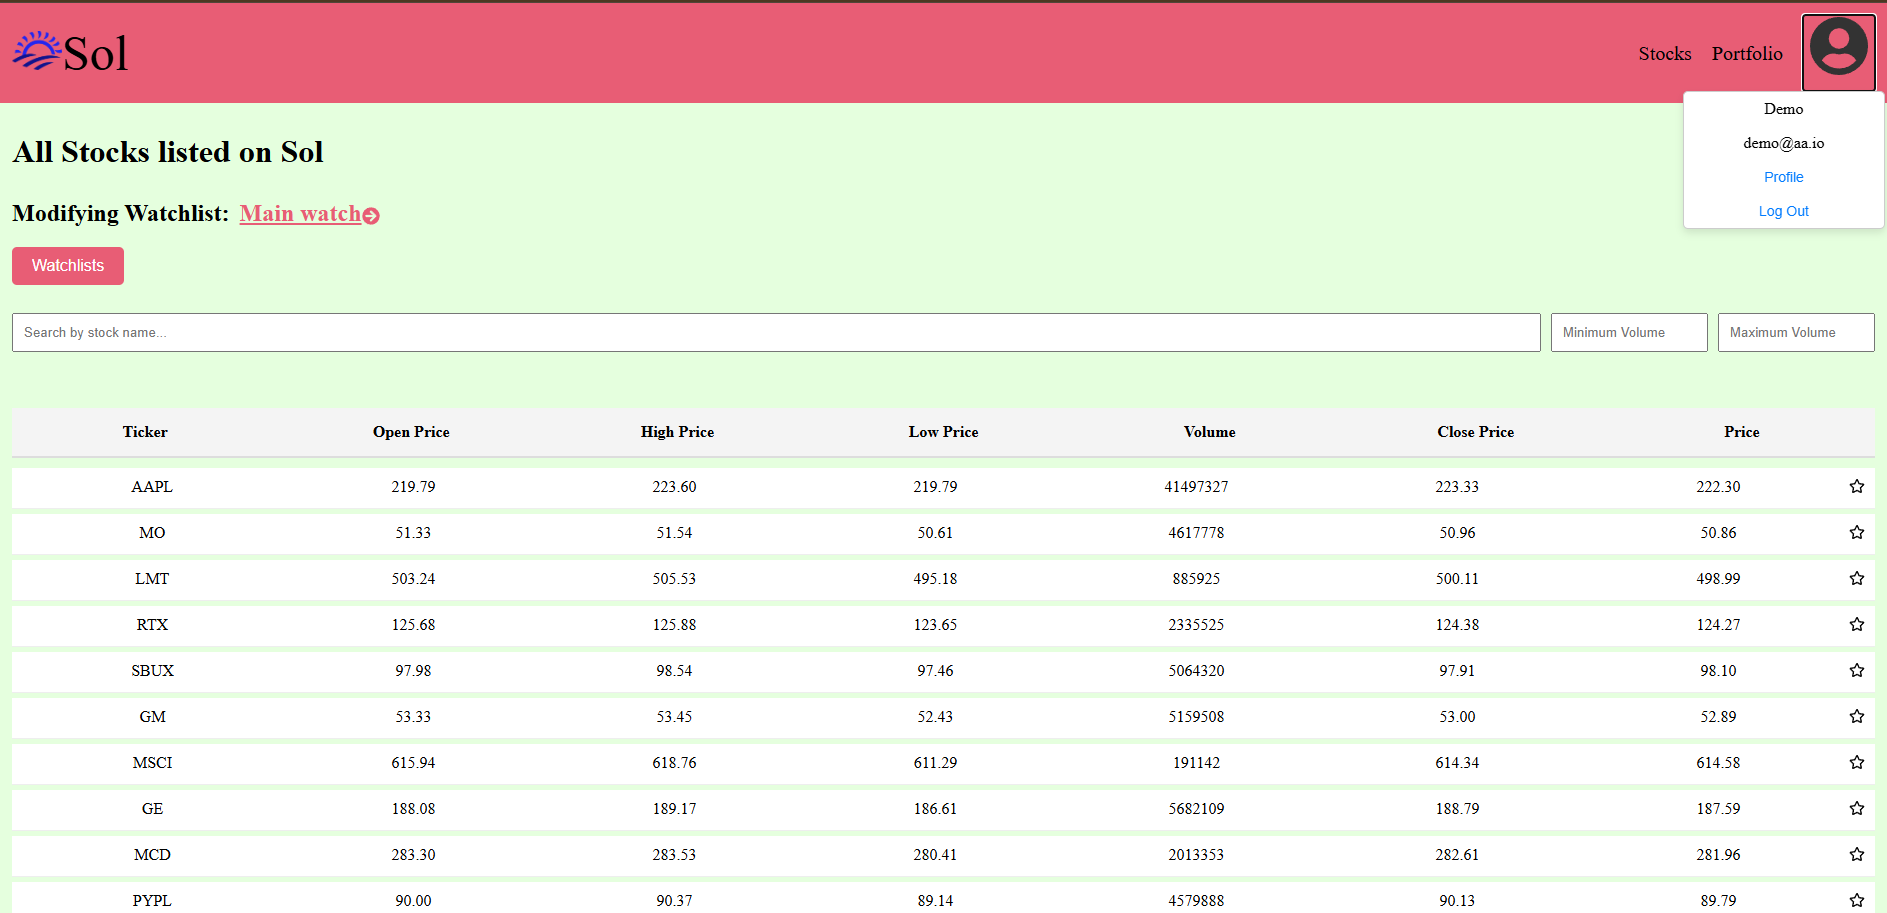
Task: Star the LMT stock row
Action: point(1856,579)
